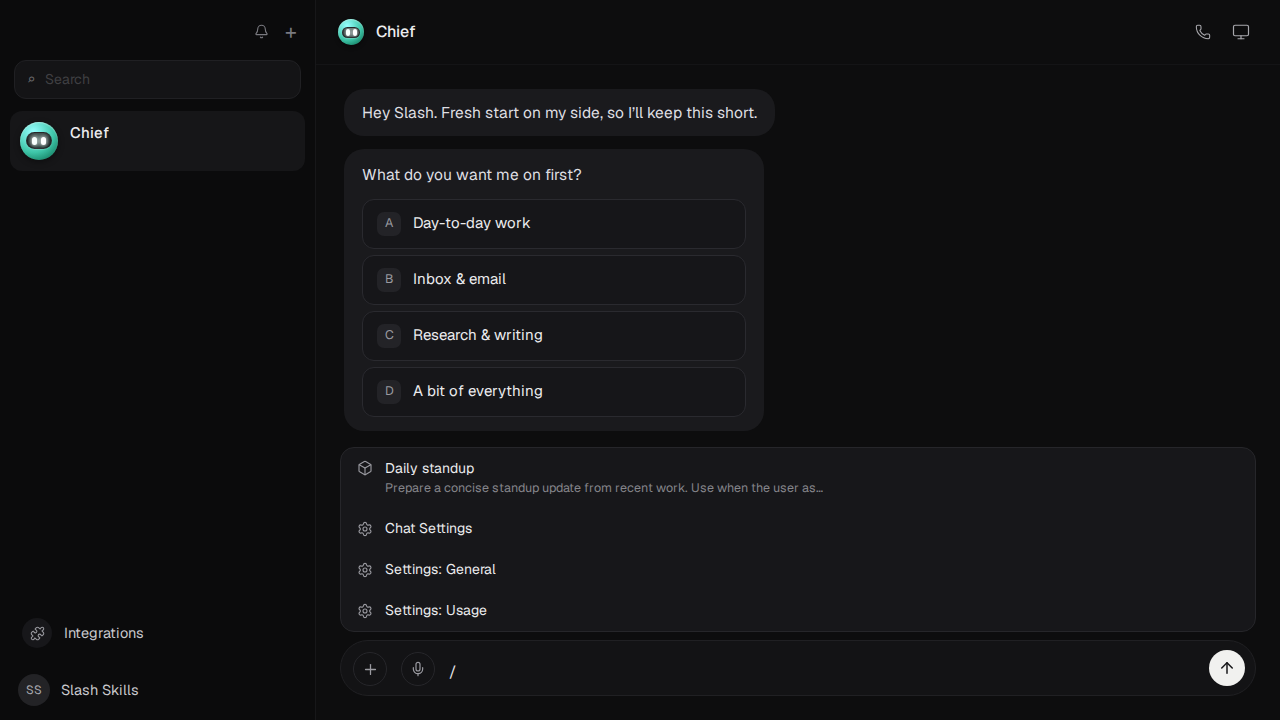Select Chat Settings command
This screenshot has width=1280, height=720.
pos(798,528)
